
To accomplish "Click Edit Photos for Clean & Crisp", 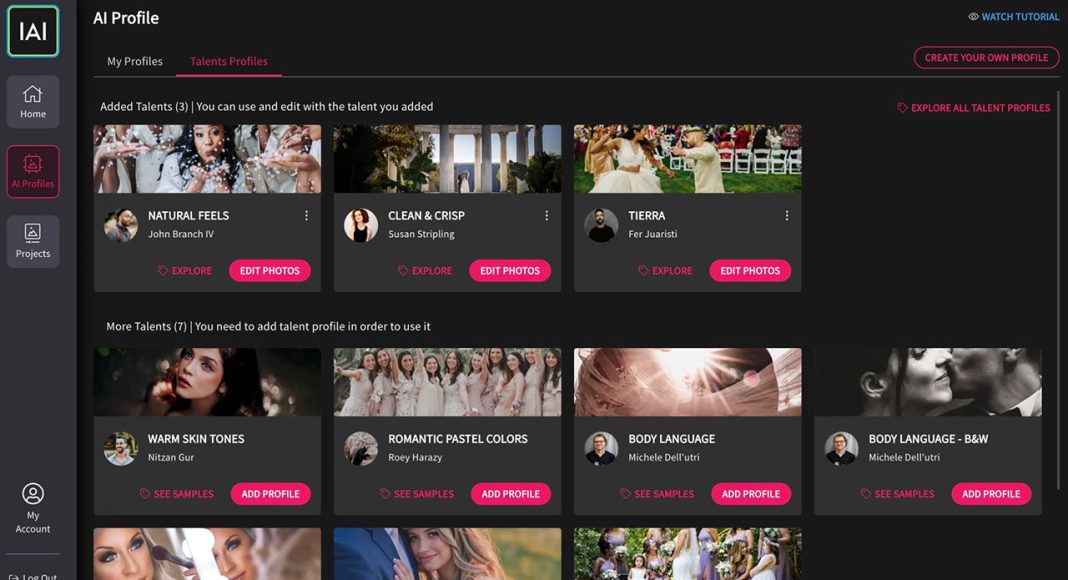I will pyautogui.click(x=509, y=271).
